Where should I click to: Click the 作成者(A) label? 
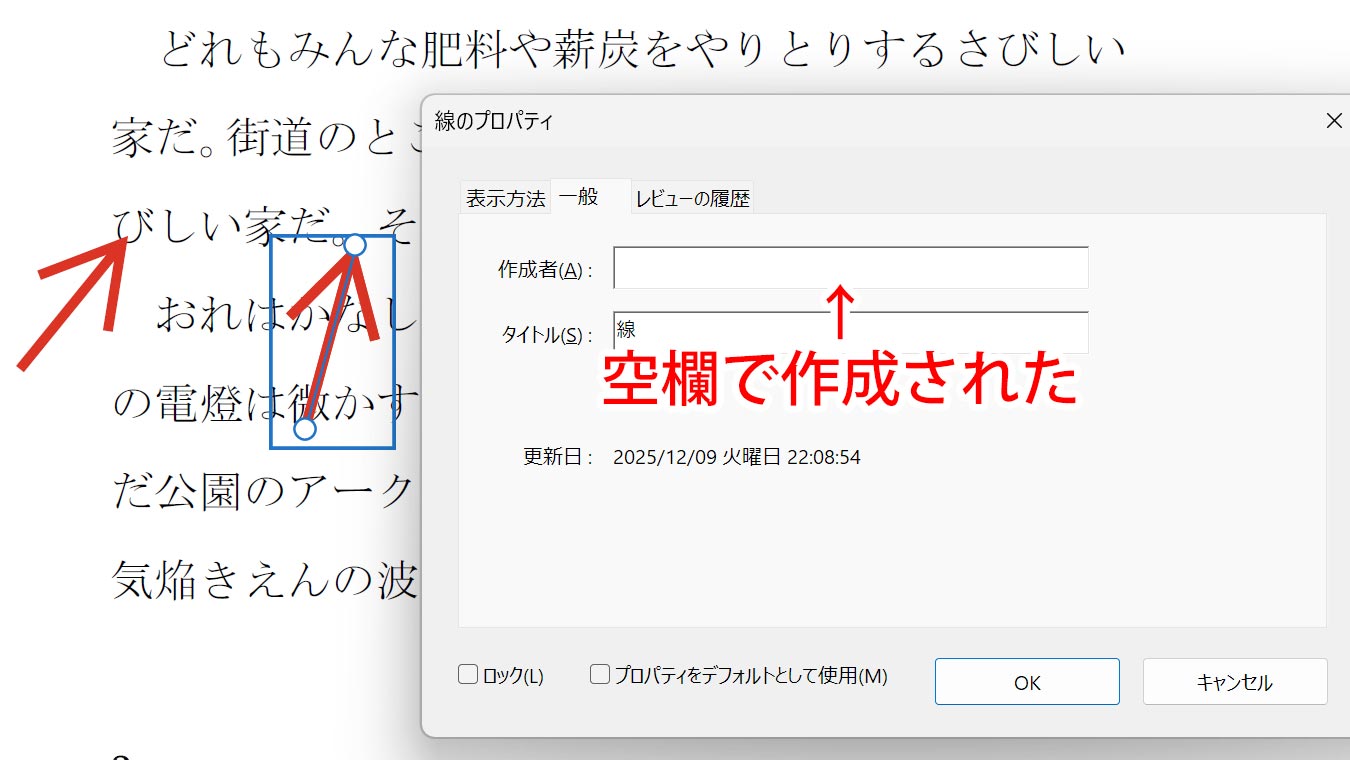[x=545, y=270]
